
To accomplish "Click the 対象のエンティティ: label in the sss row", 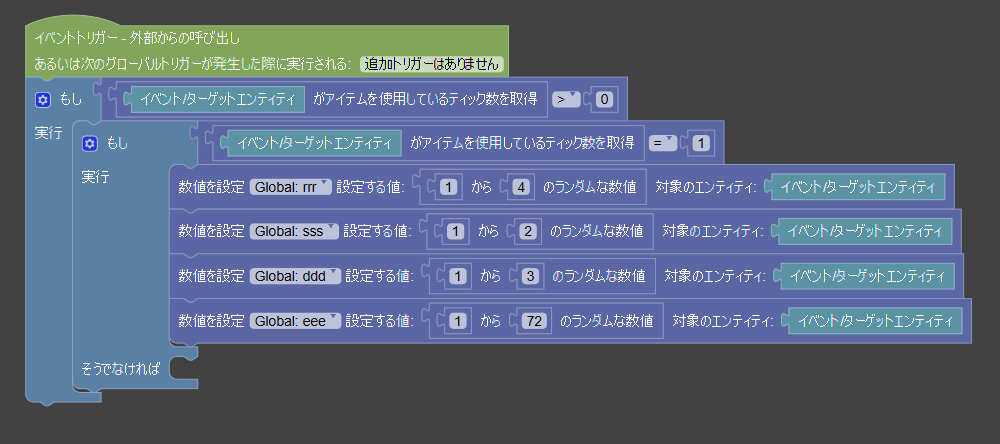I will [x=713, y=232].
